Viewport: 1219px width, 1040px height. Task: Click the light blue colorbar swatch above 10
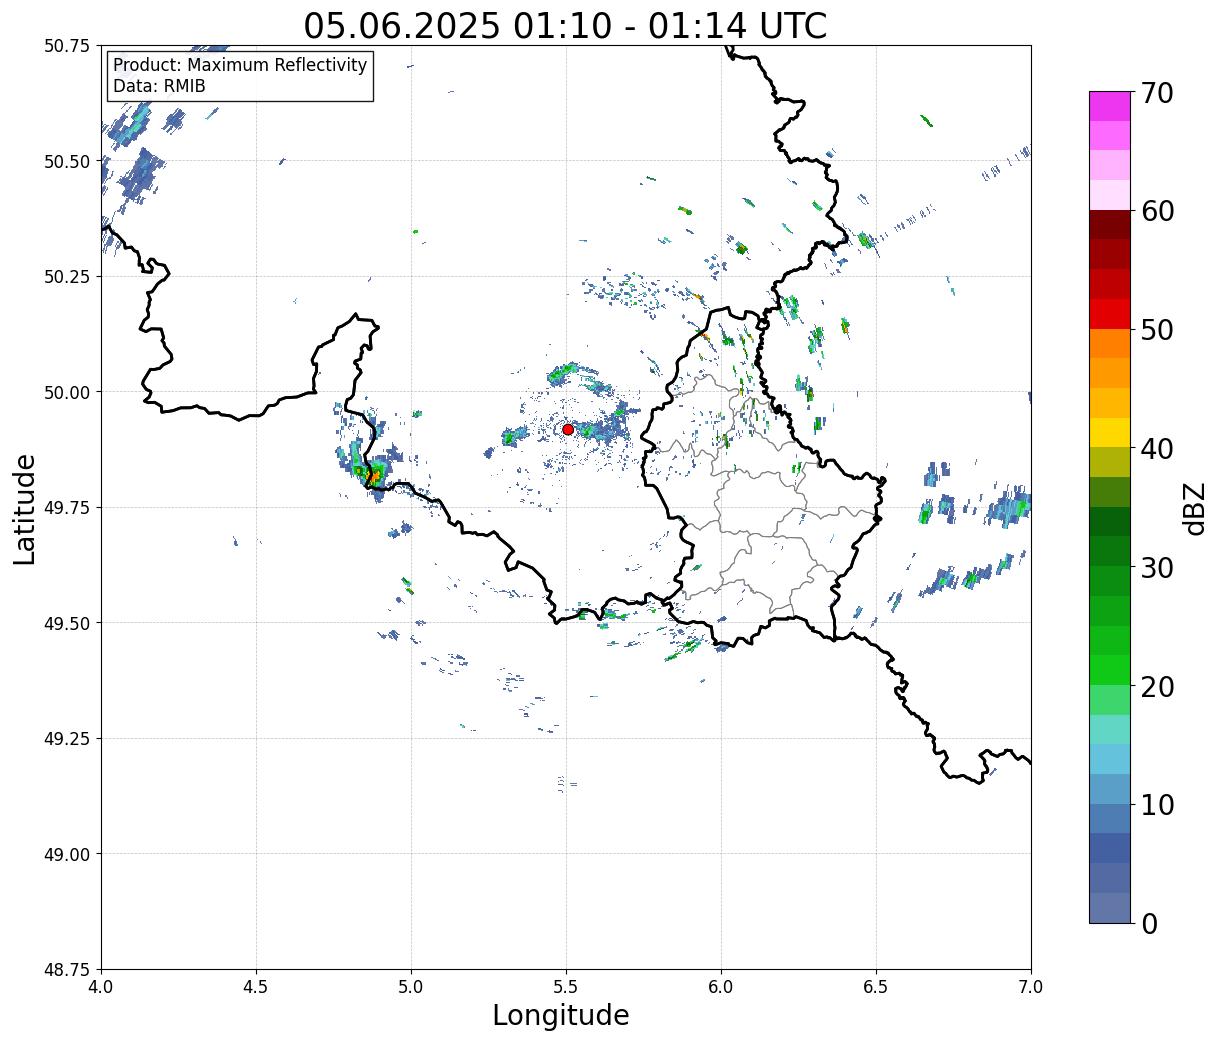[1110, 789]
